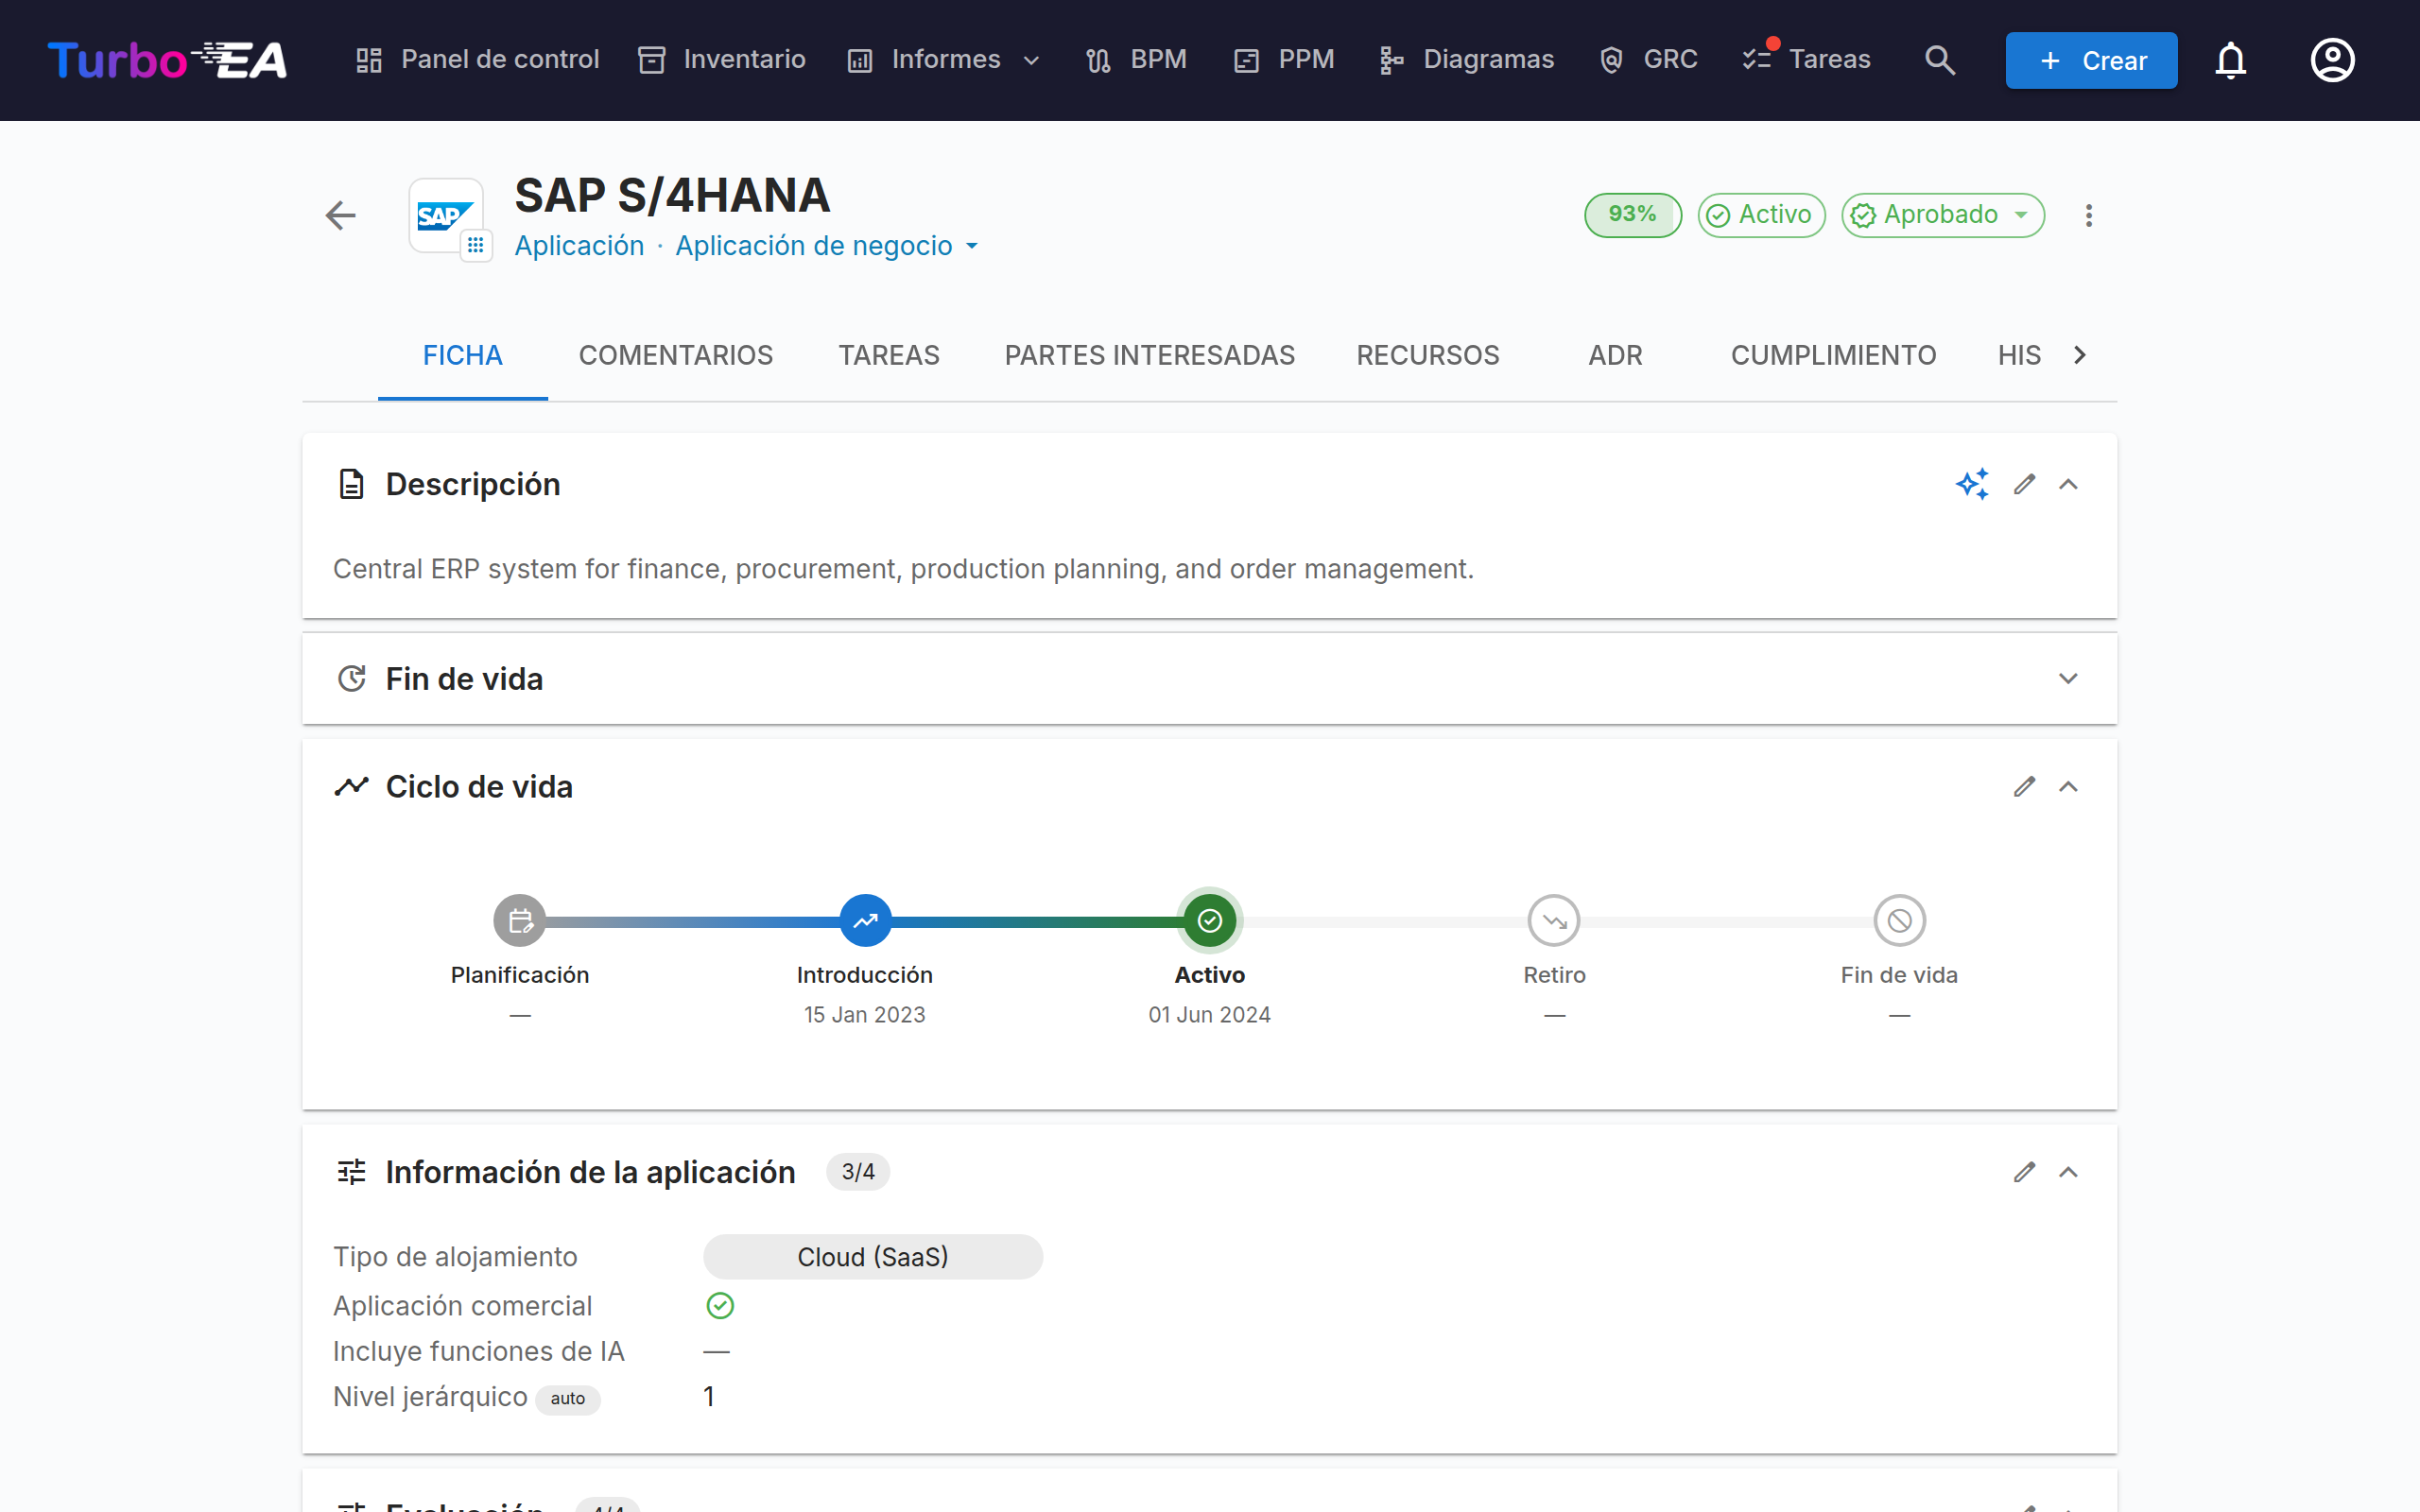This screenshot has height=1512, width=2420.
Task: Click the AI sparkle icon in Descripción
Action: pos(1972,484)
